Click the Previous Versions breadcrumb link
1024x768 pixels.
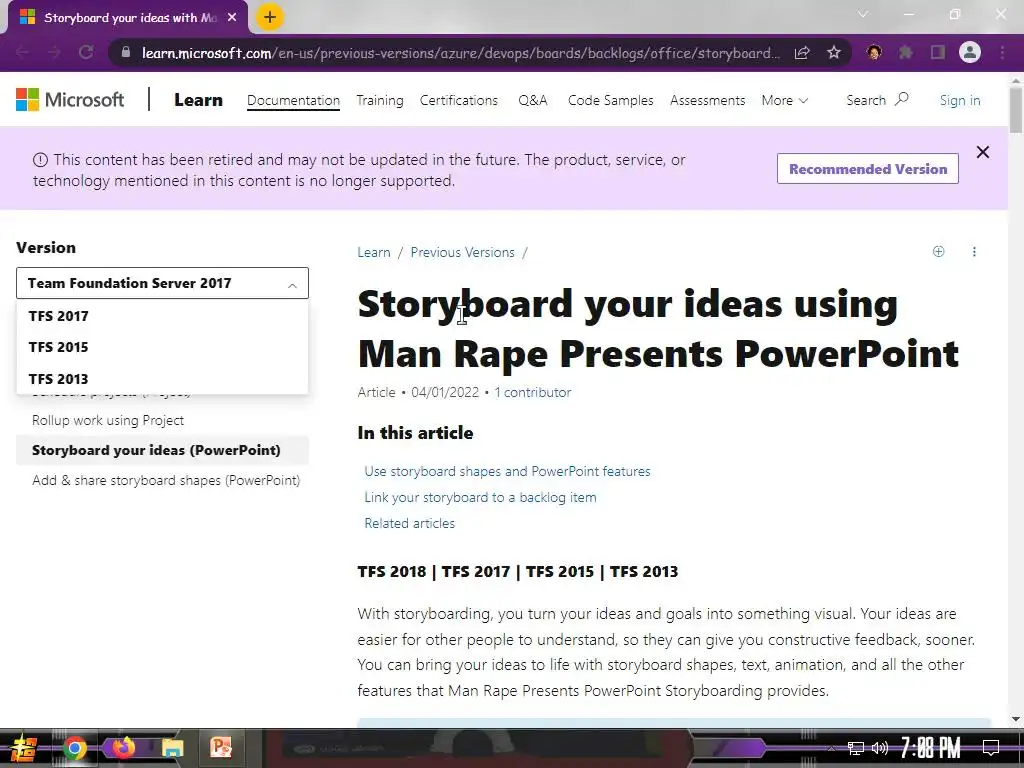tap(462, 252)
